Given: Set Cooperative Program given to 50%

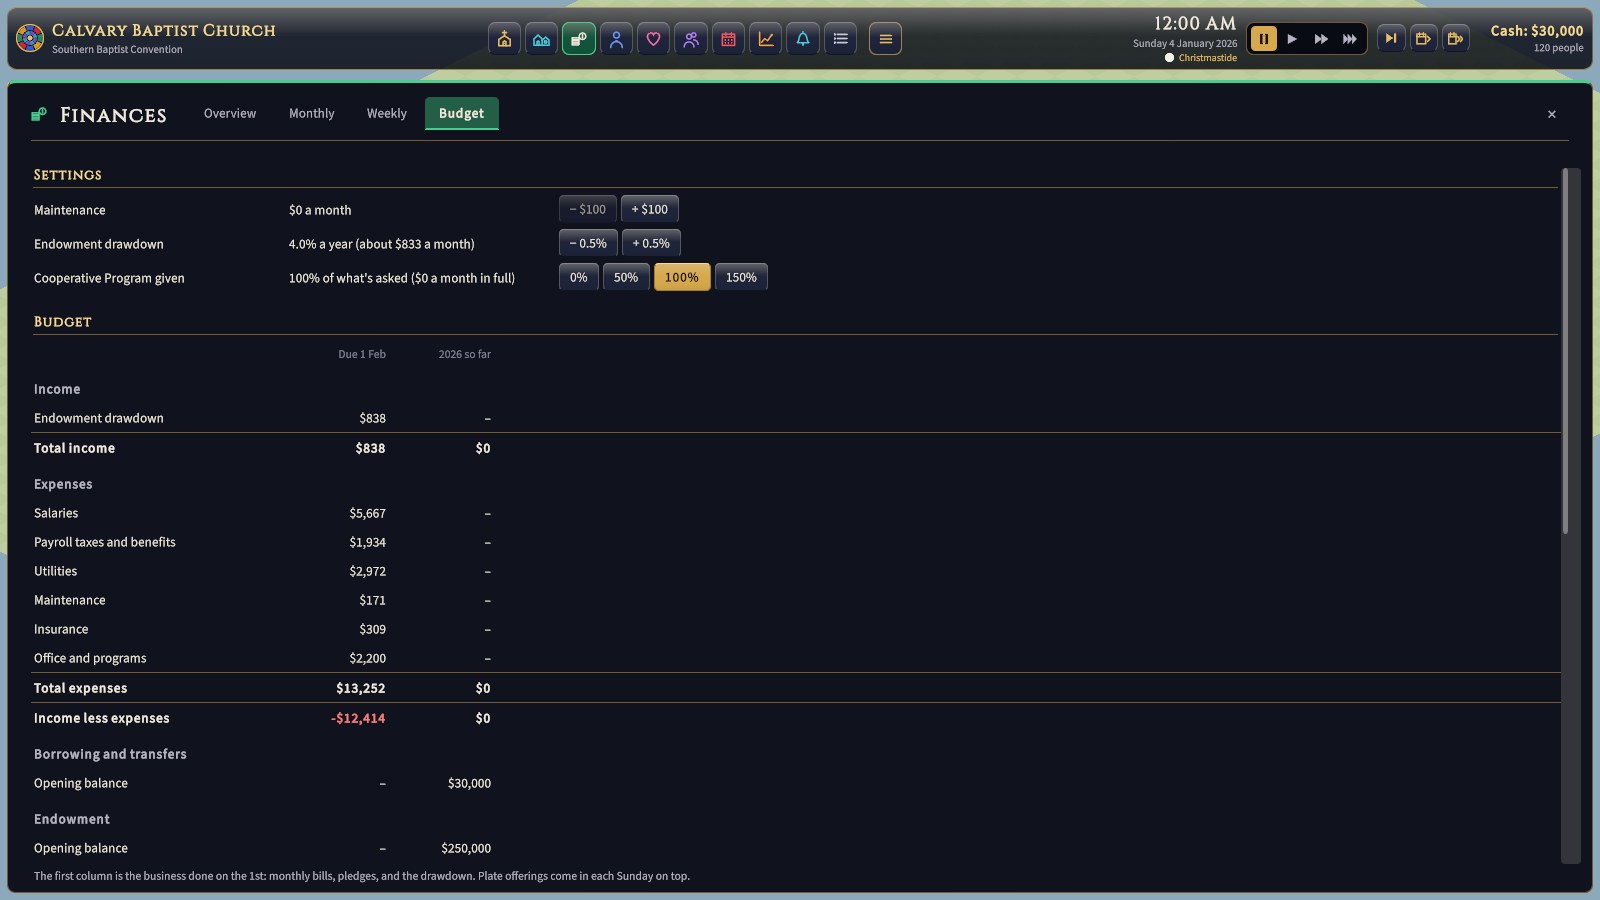Looking at the screenshot, I should click(626, 277).
